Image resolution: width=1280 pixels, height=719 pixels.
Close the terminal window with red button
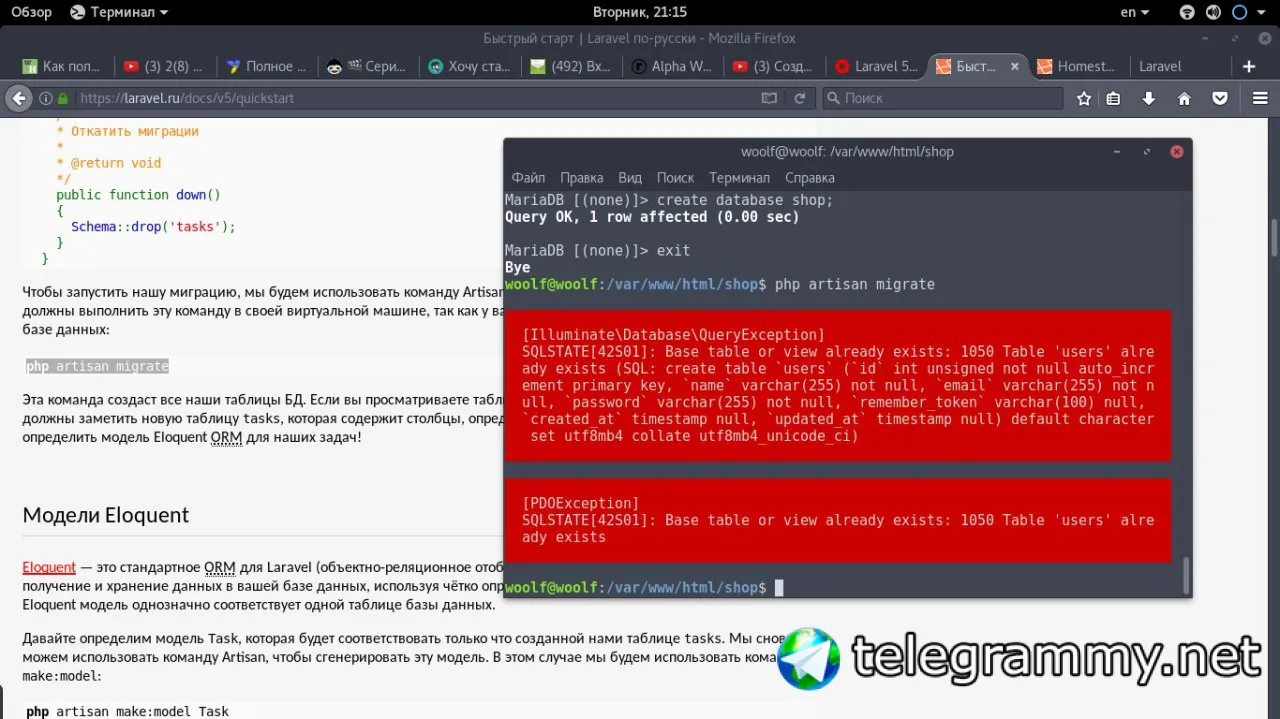point(1177,152)
